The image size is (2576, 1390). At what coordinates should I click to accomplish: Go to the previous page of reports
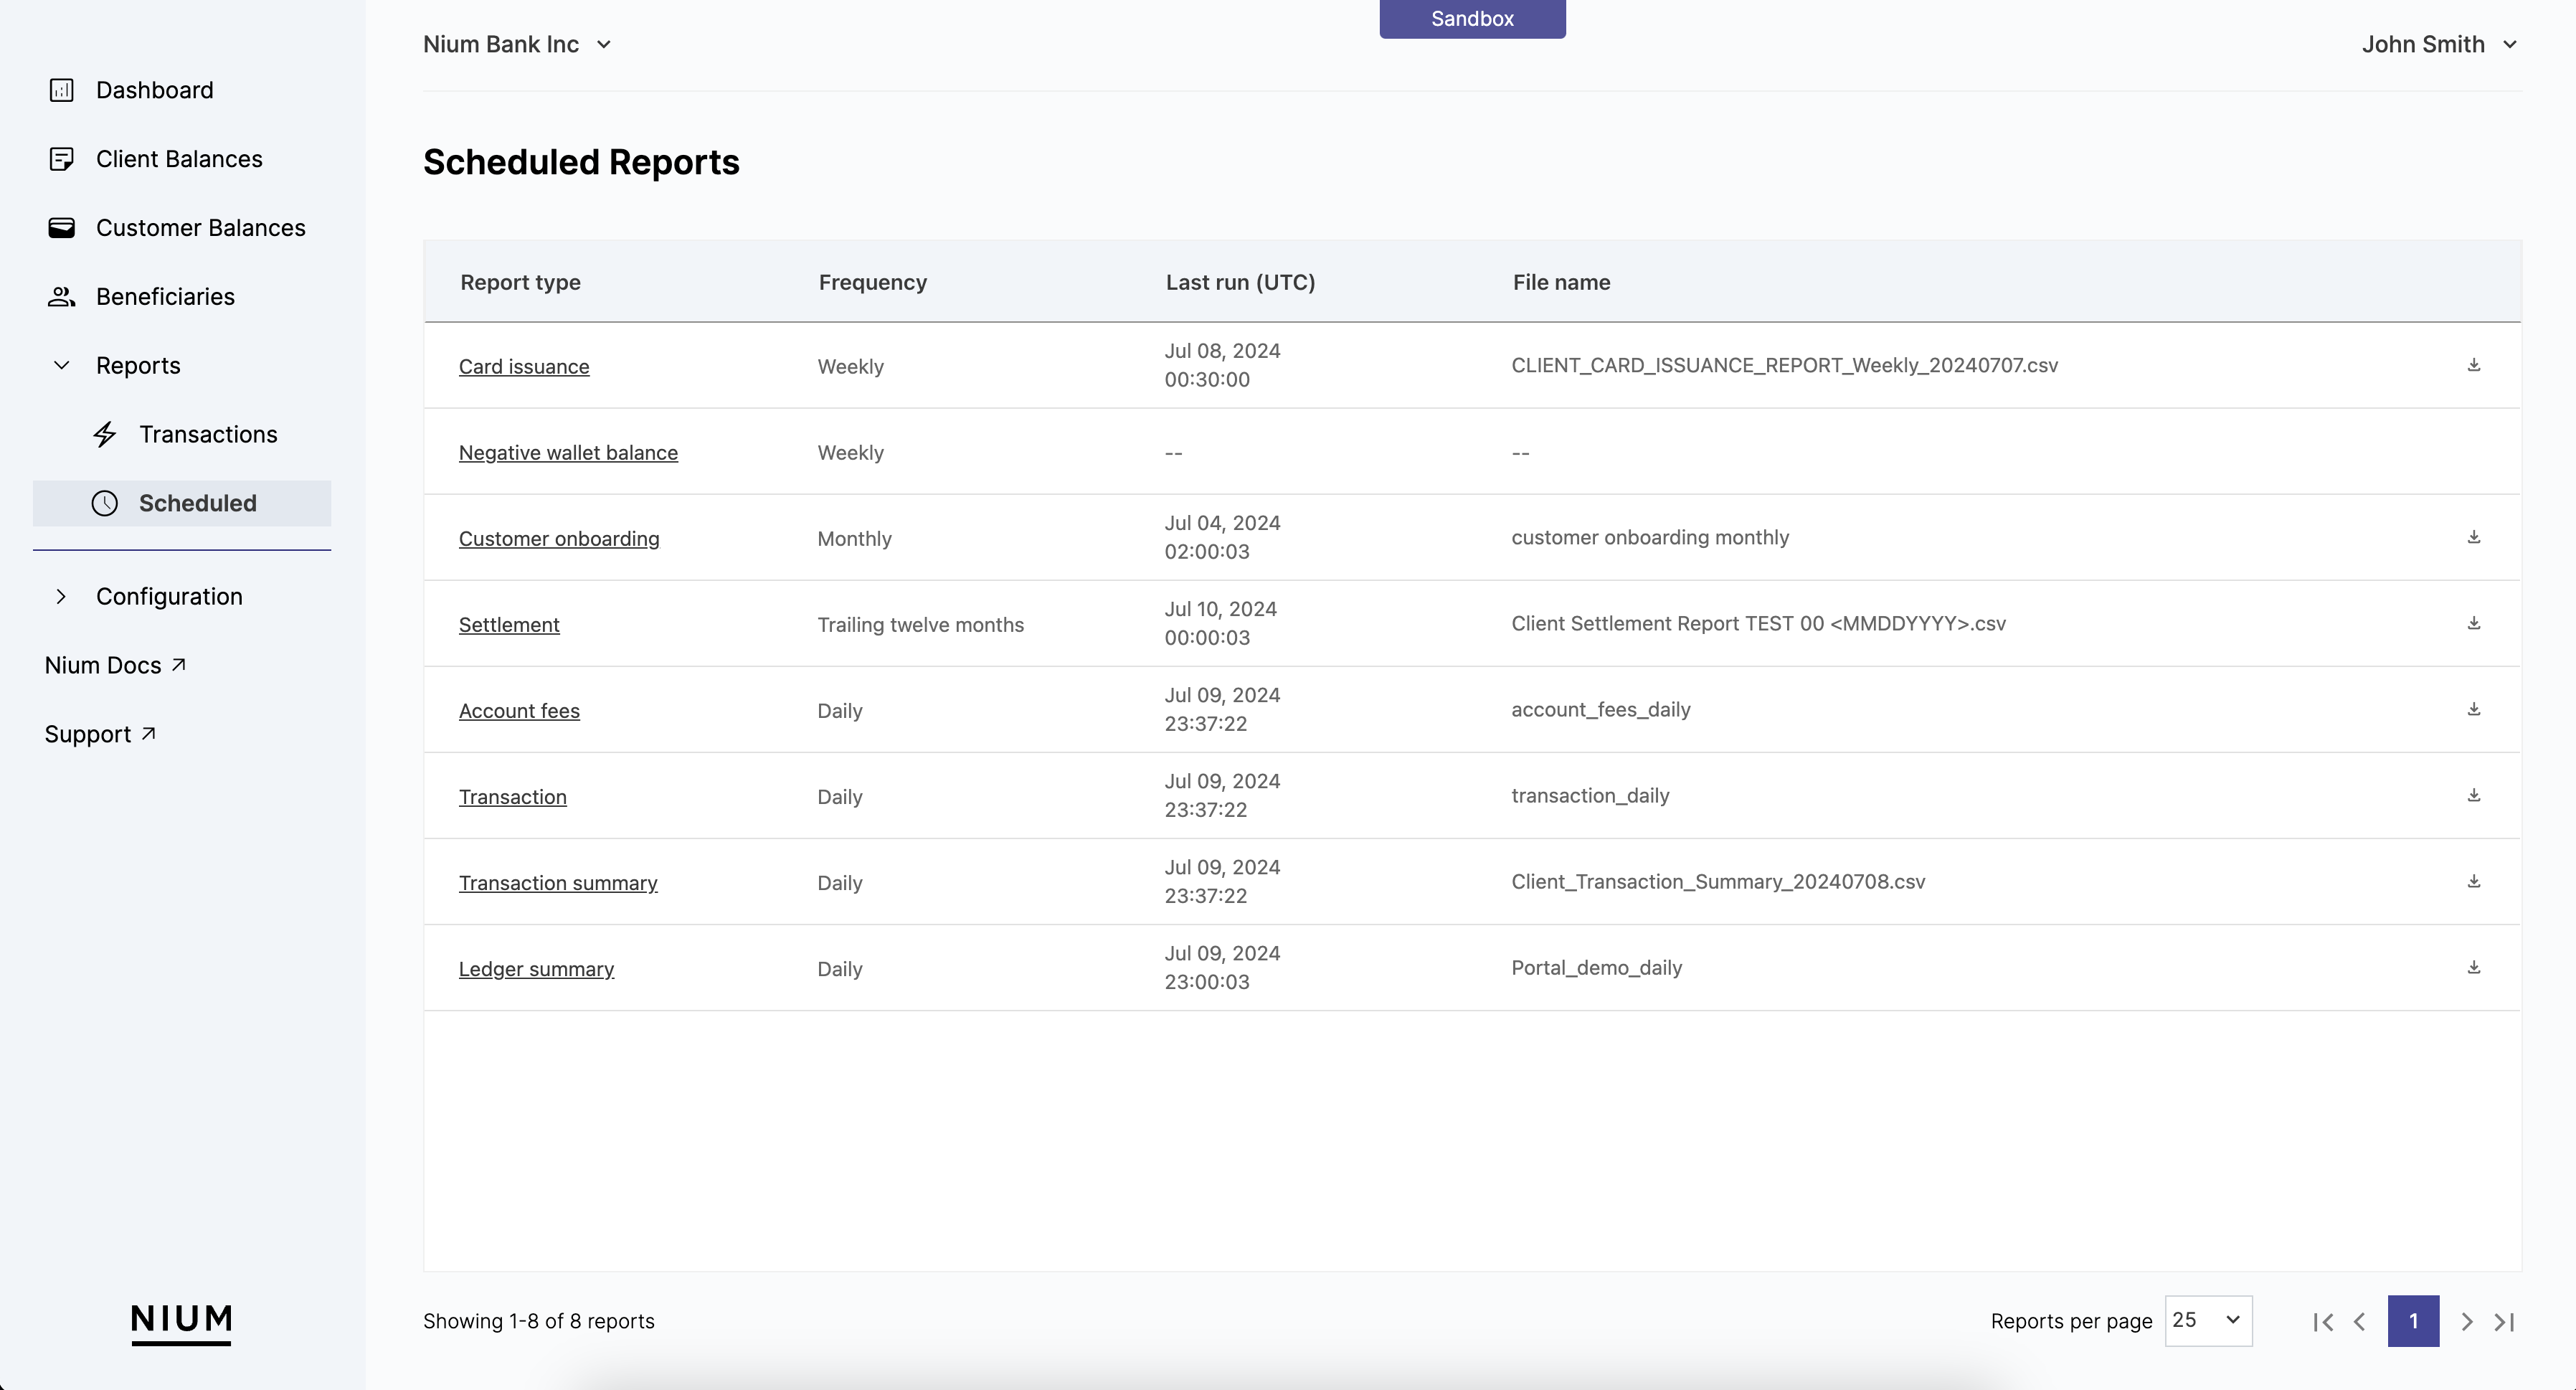pyautogui.click(x=2360, y=1322)
